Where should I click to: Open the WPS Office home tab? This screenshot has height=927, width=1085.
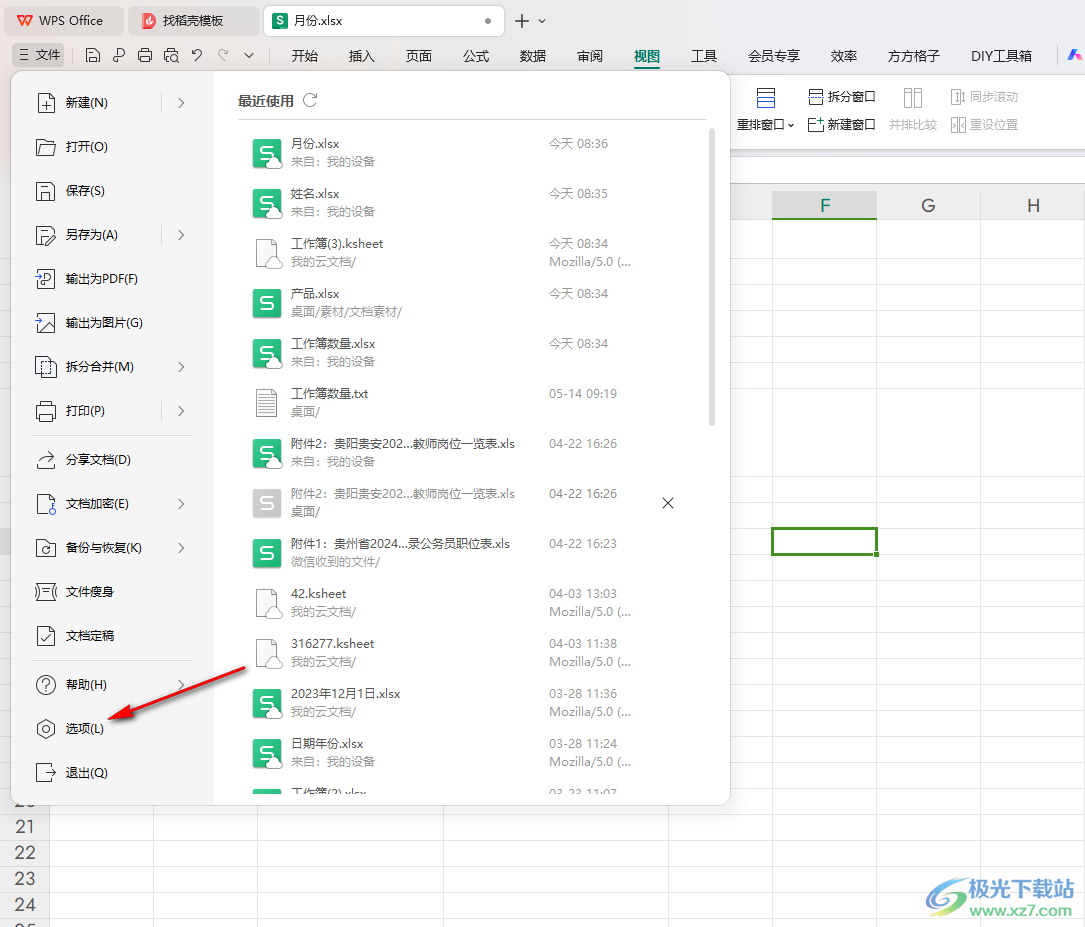click(x=64, y=21)
